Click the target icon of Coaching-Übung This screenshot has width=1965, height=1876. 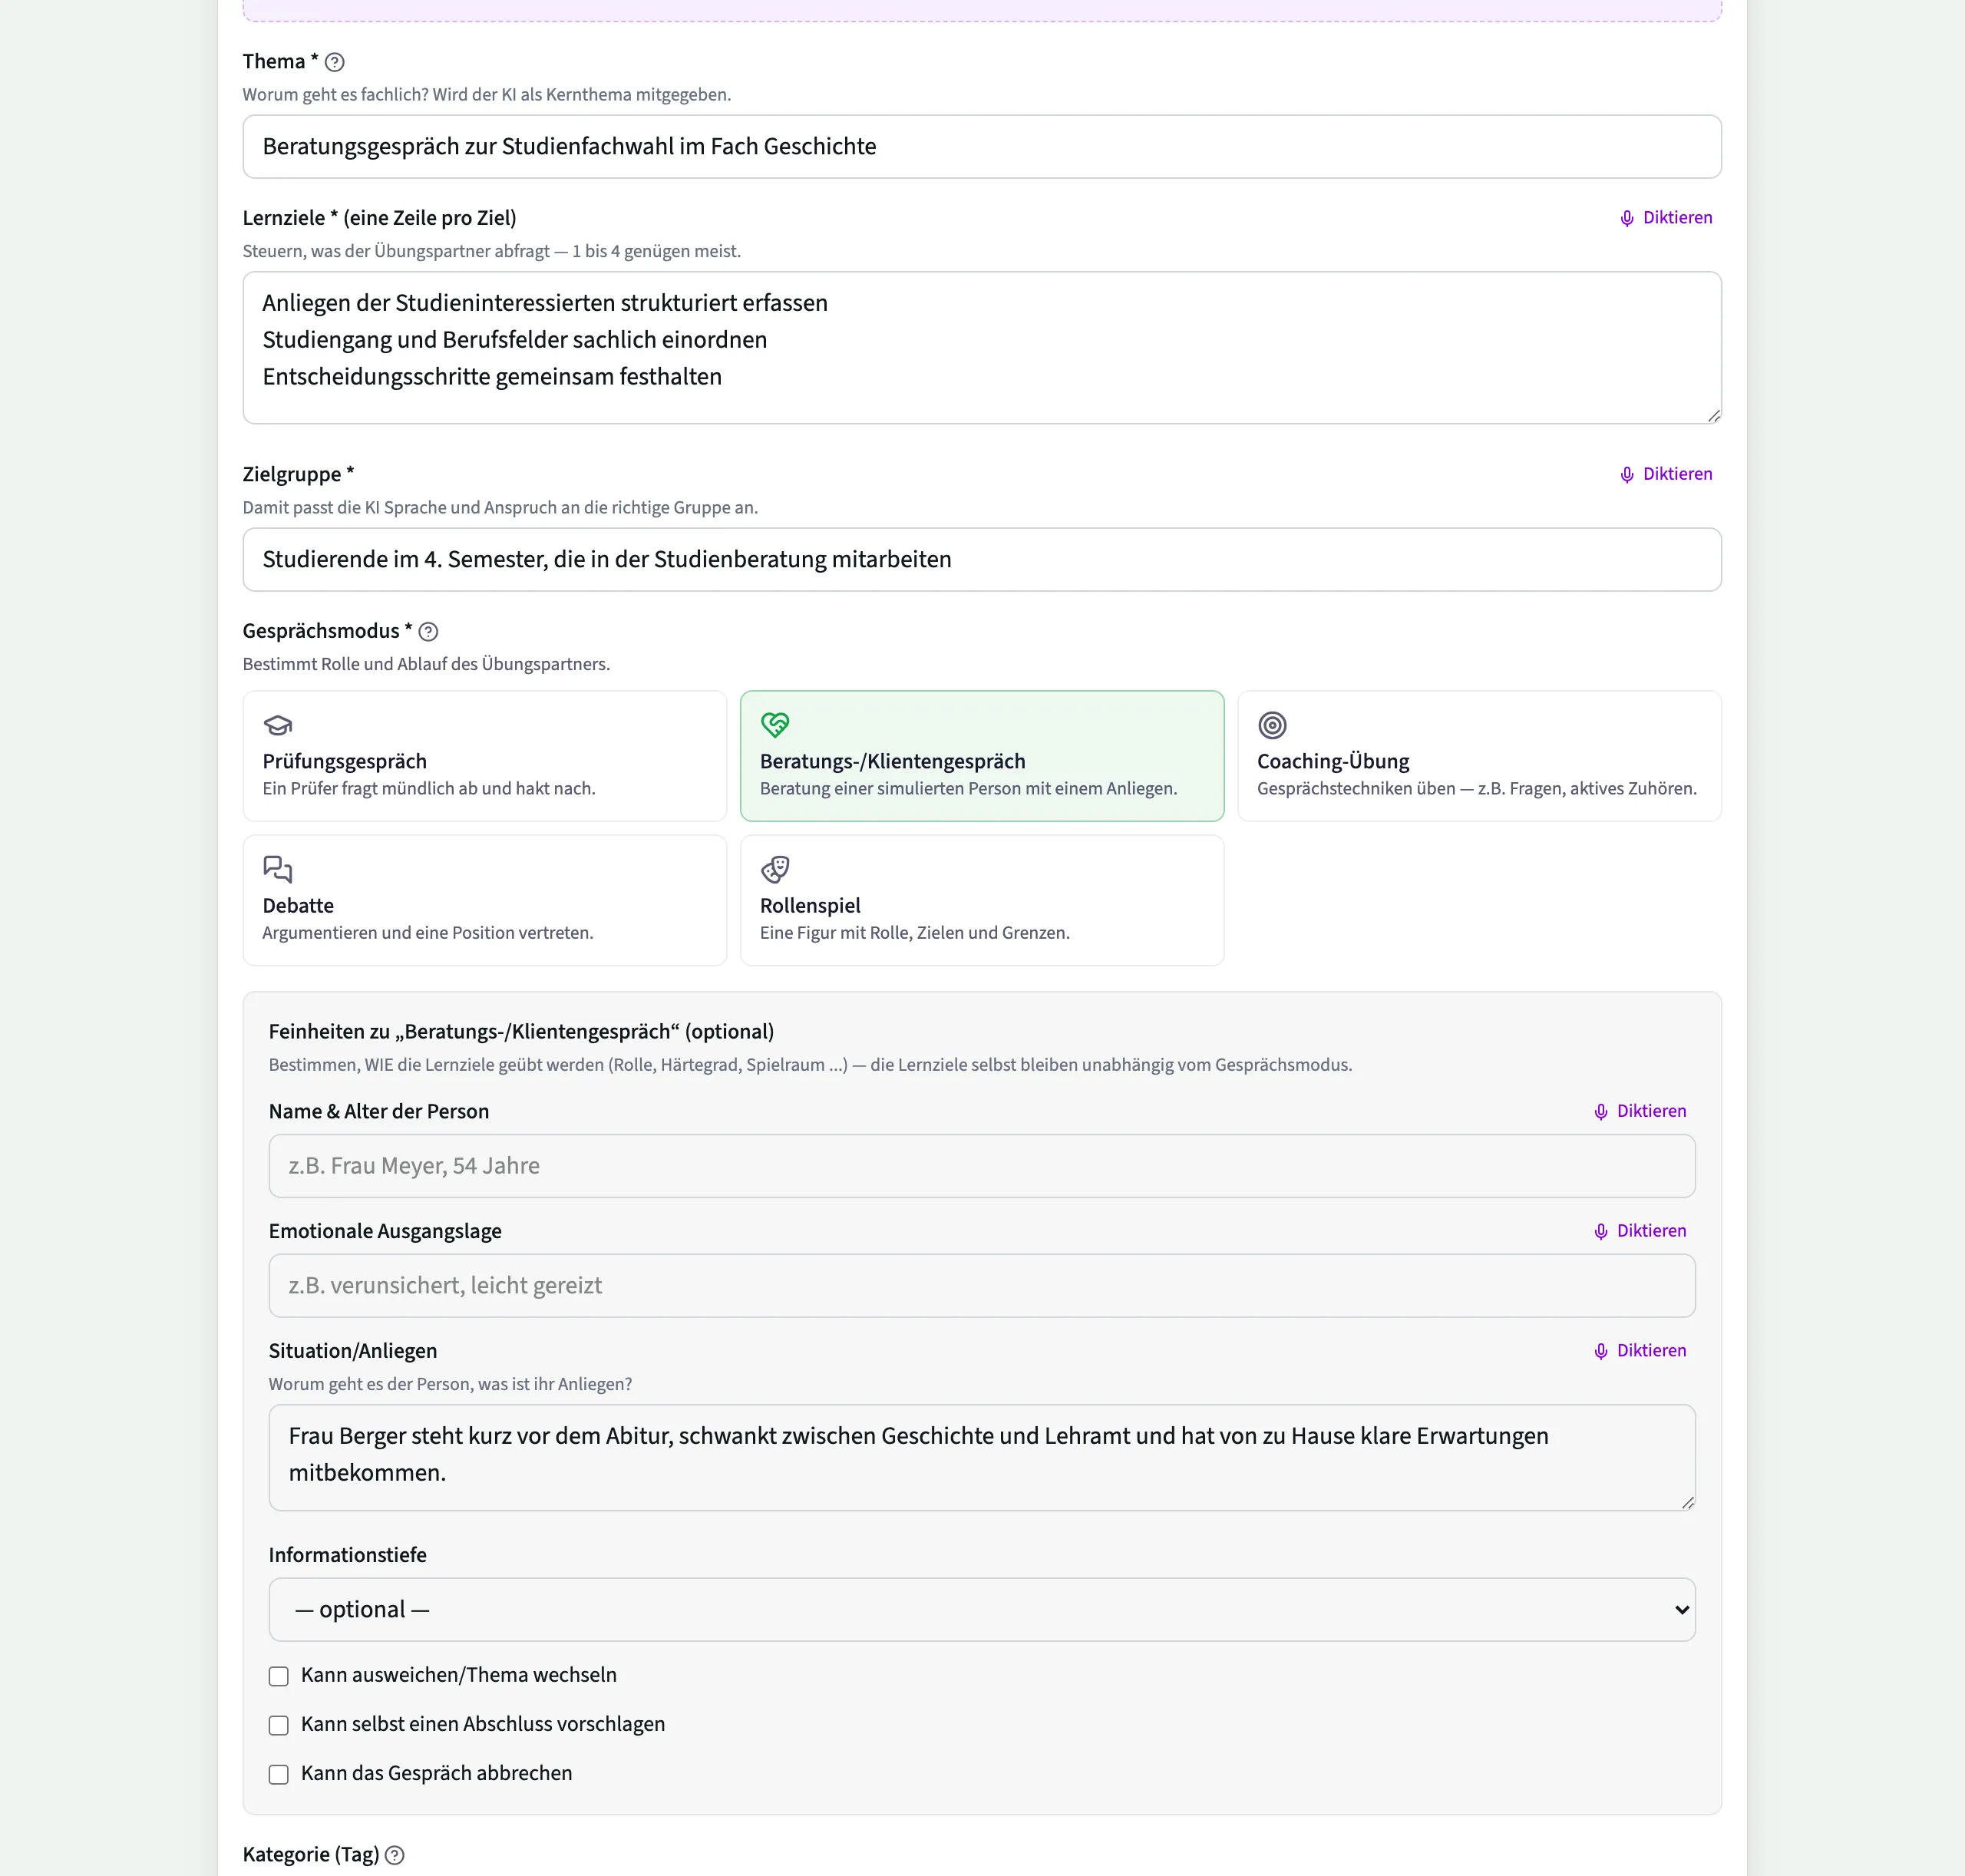click(1272, 725)
